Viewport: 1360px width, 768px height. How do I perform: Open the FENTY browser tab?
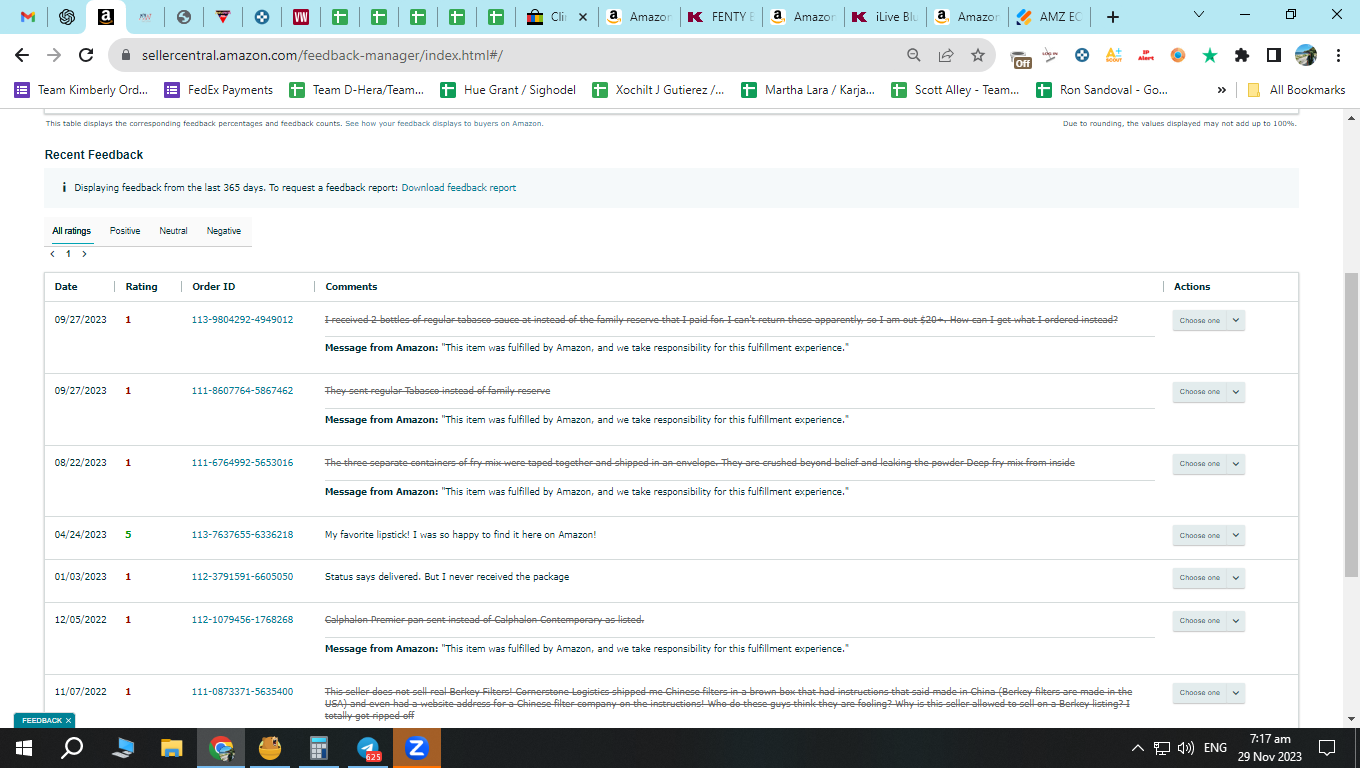coord(721,17)
